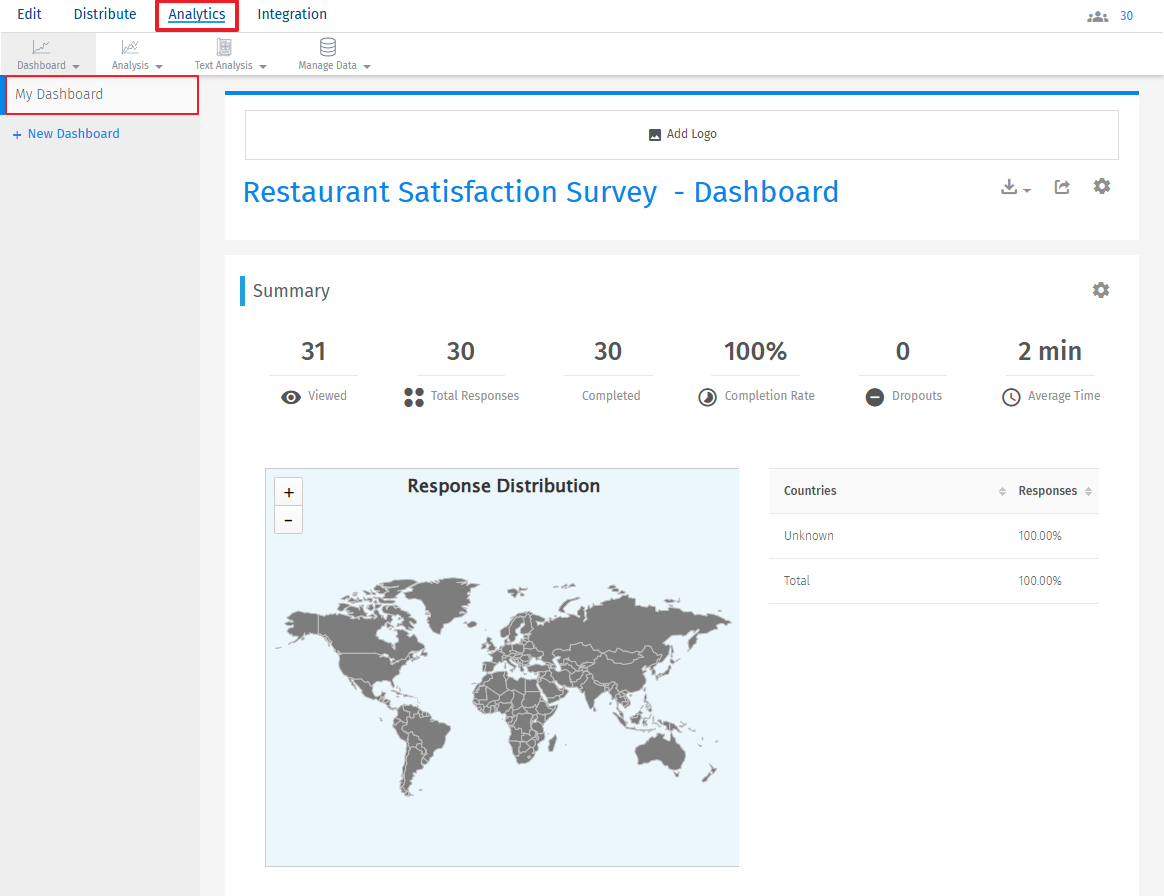This screenshot has width=1164, height=896.
Task: Click the Add Logo button
Action: pos(682,133)
